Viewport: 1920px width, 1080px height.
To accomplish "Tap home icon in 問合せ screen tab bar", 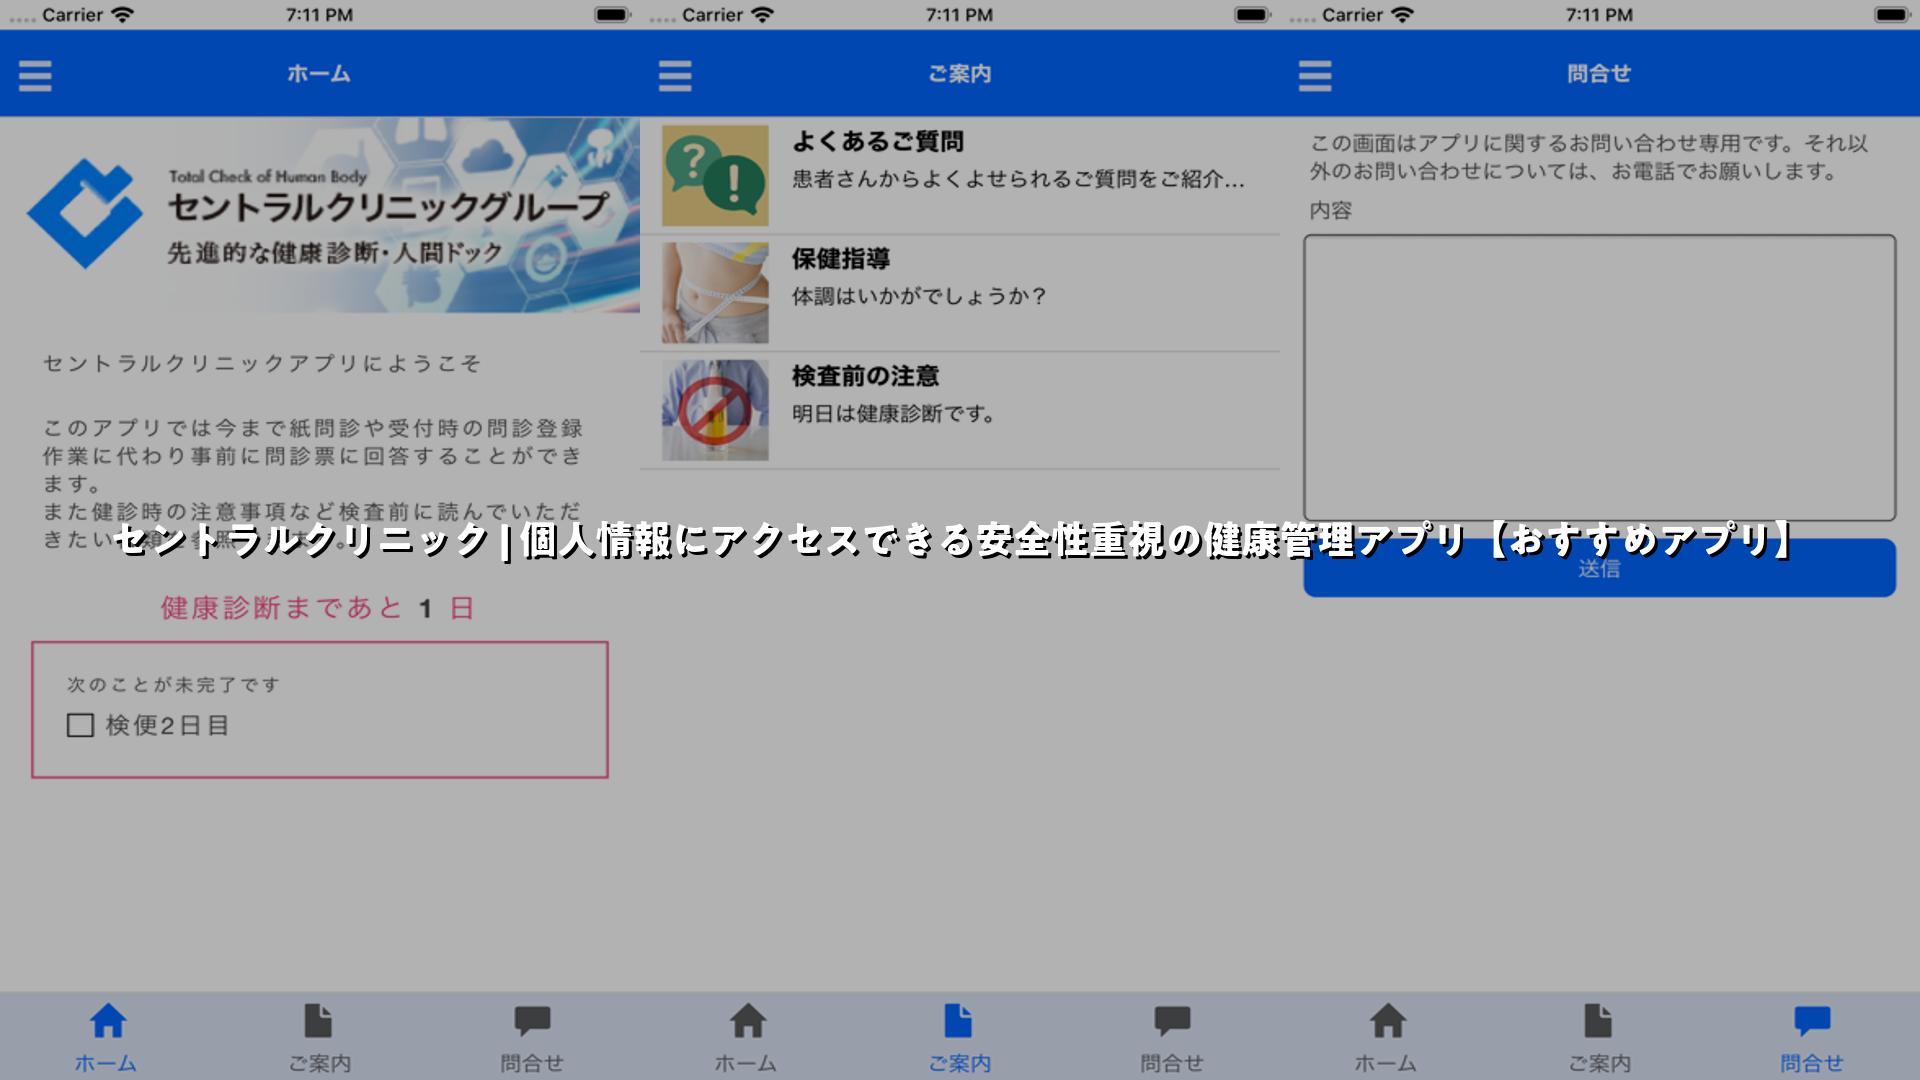I will tap(1388, 1021).
